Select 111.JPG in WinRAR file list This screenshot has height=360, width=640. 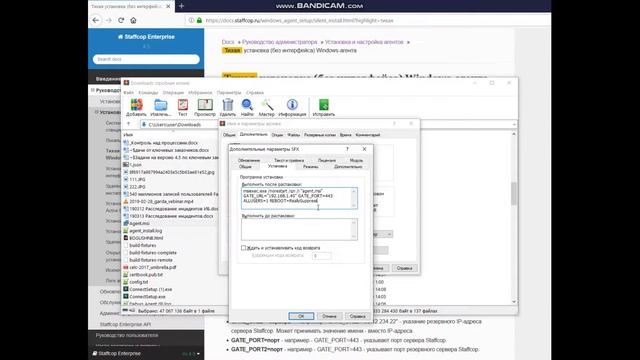pyautogui.click(x=137, y=179)
